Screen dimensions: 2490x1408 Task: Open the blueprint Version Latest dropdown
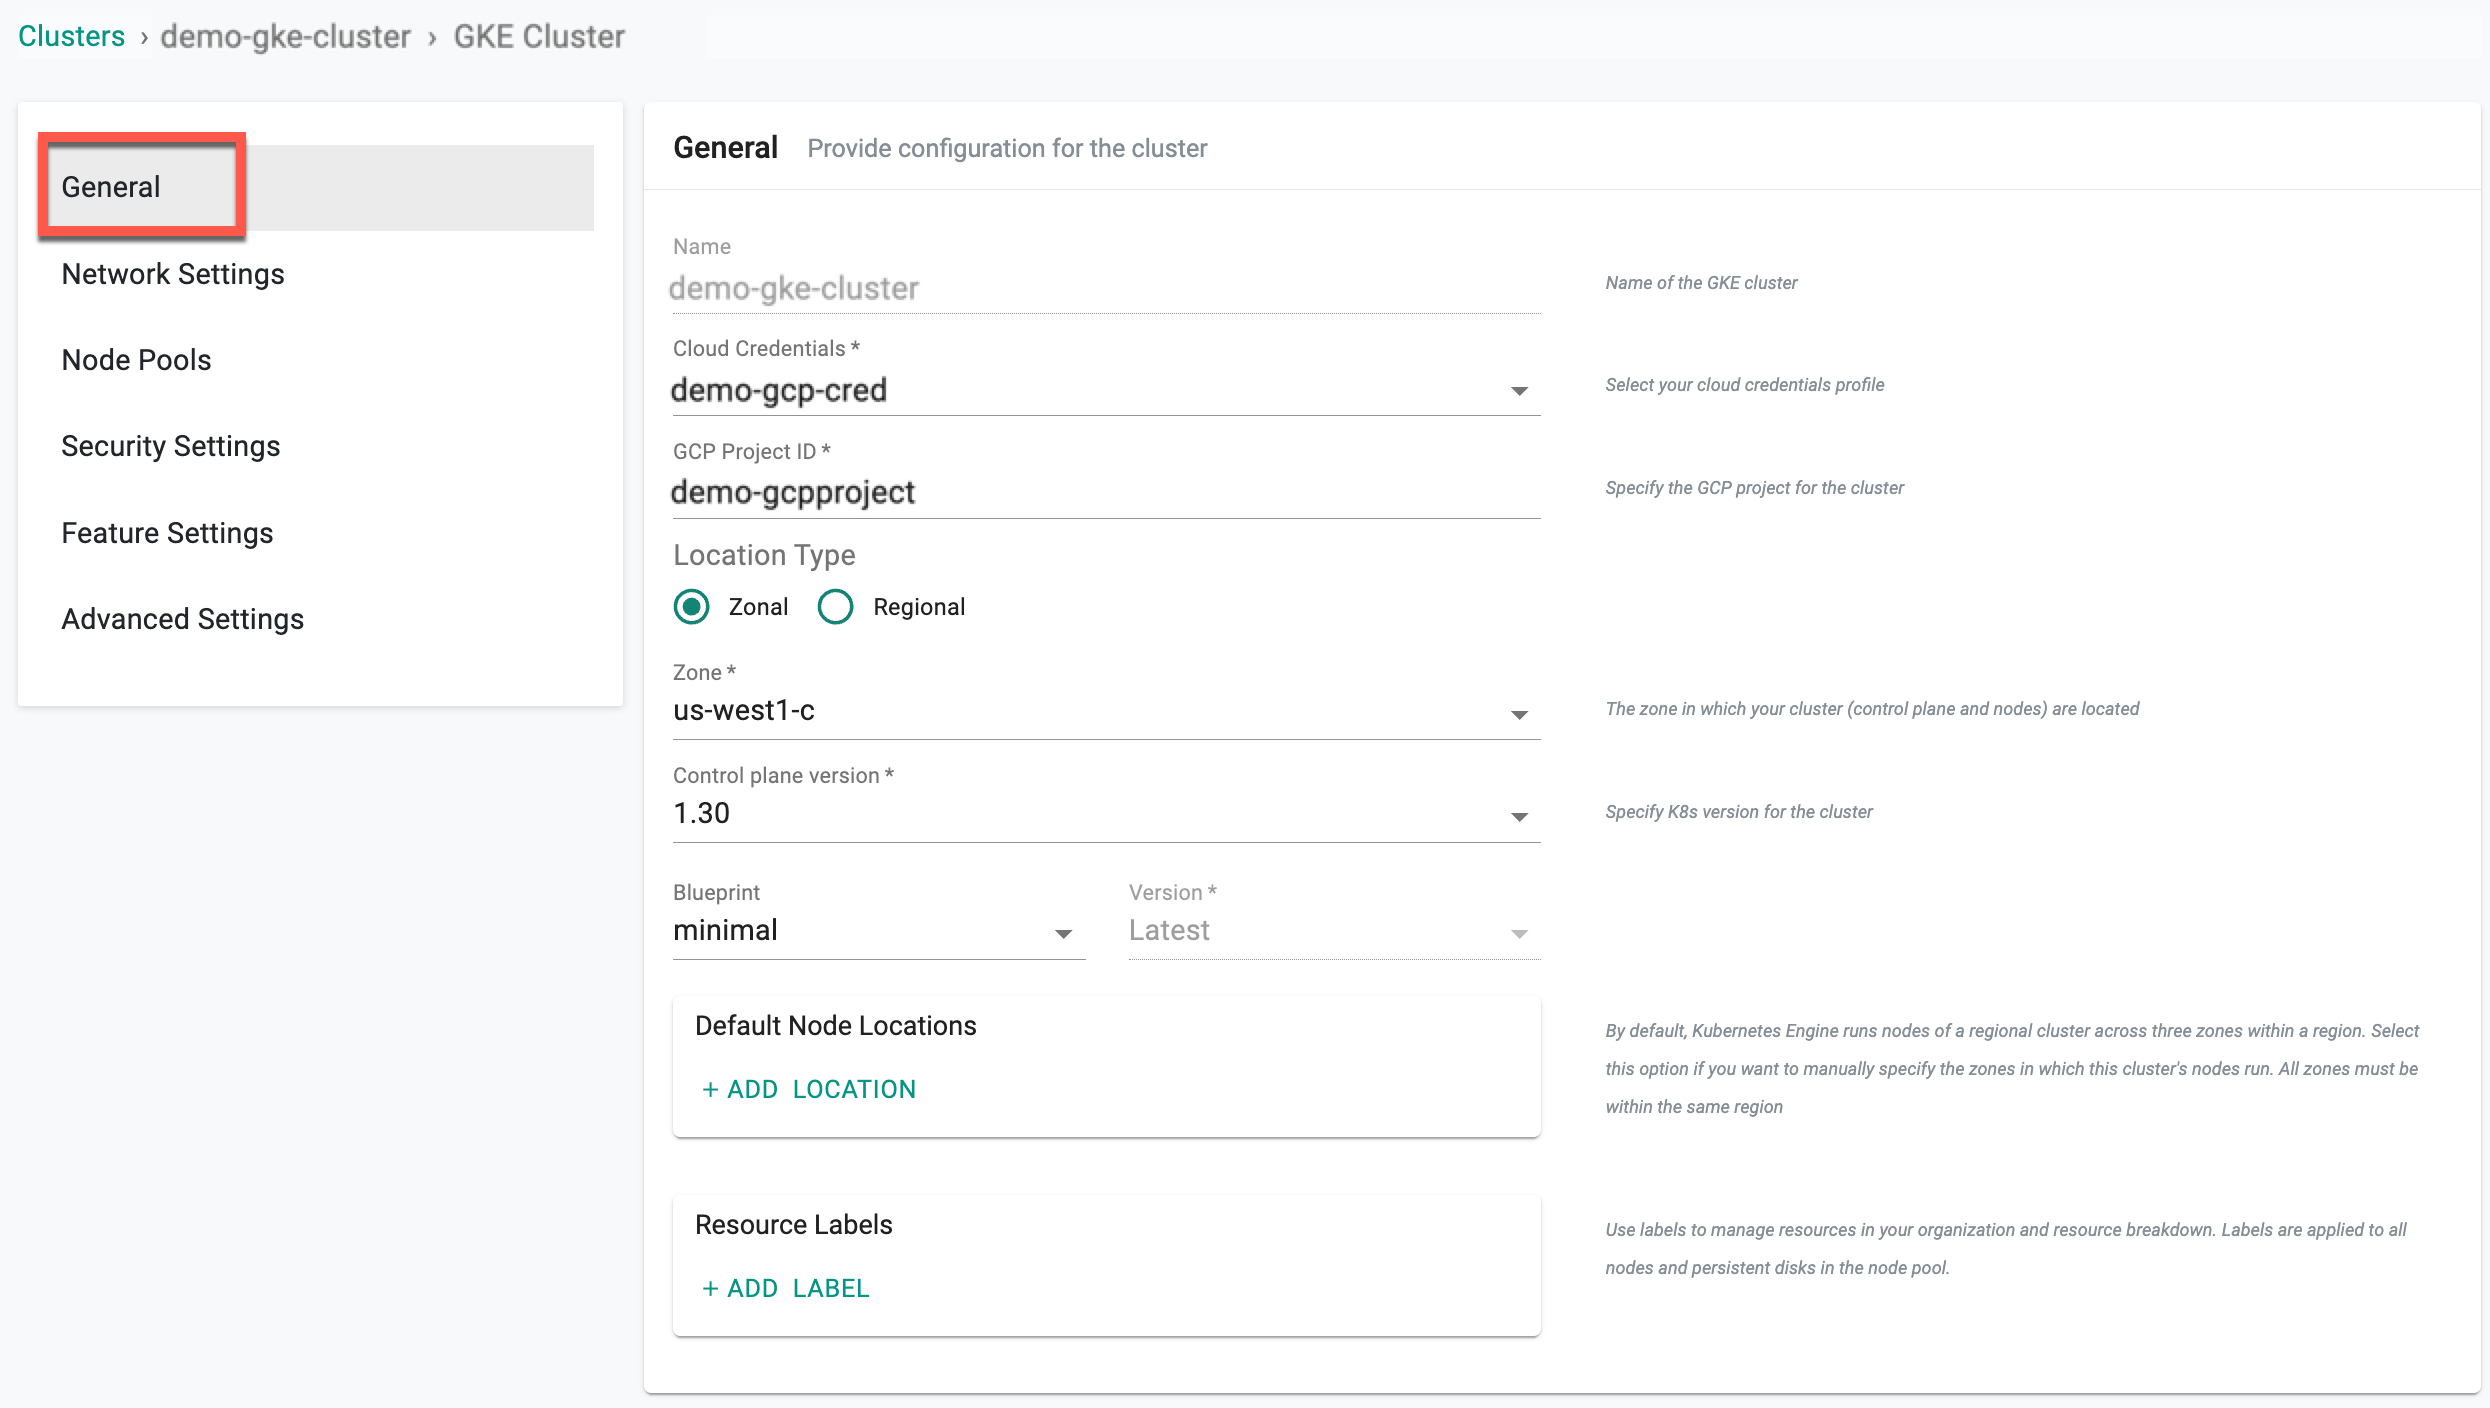(x=1518, y=933)
